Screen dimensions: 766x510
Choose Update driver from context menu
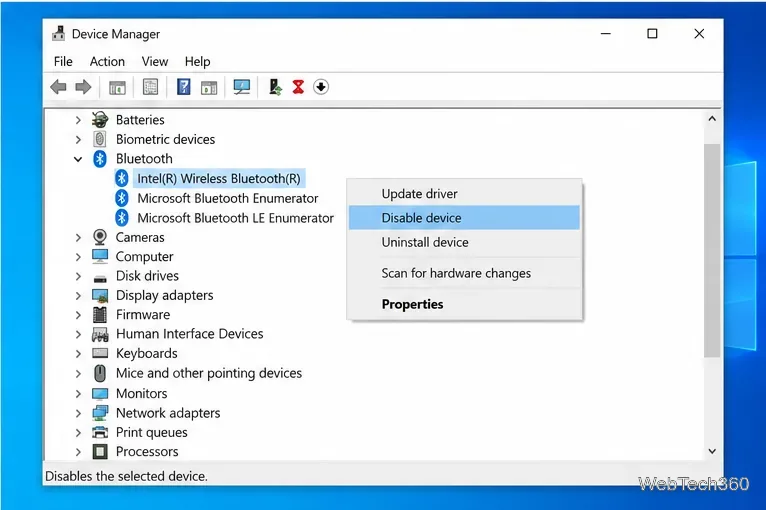pos(464,194)
